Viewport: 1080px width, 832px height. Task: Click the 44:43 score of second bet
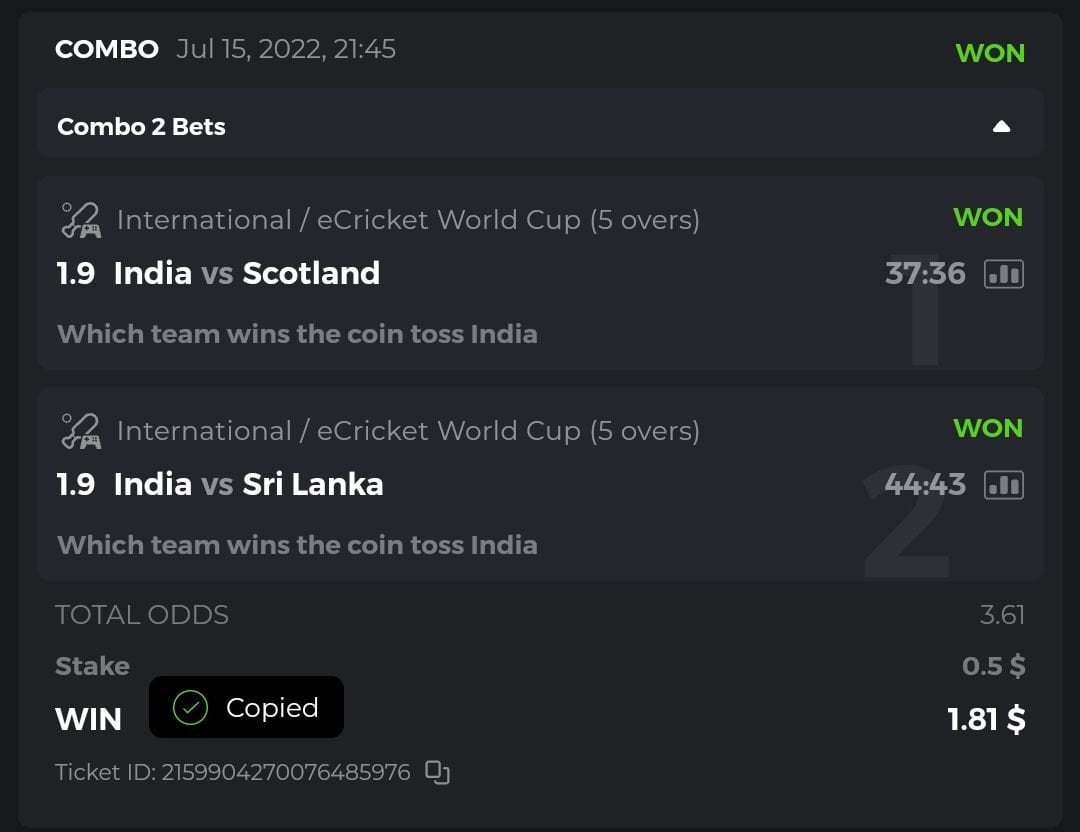coord(925,484)
